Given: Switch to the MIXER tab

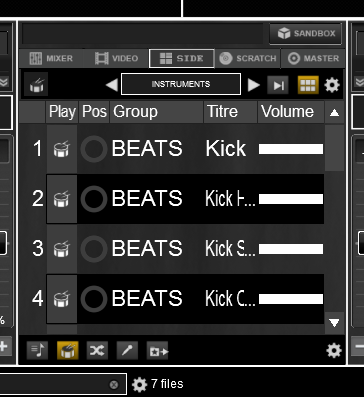Looking at the screenshot, I should coord(51,58).
